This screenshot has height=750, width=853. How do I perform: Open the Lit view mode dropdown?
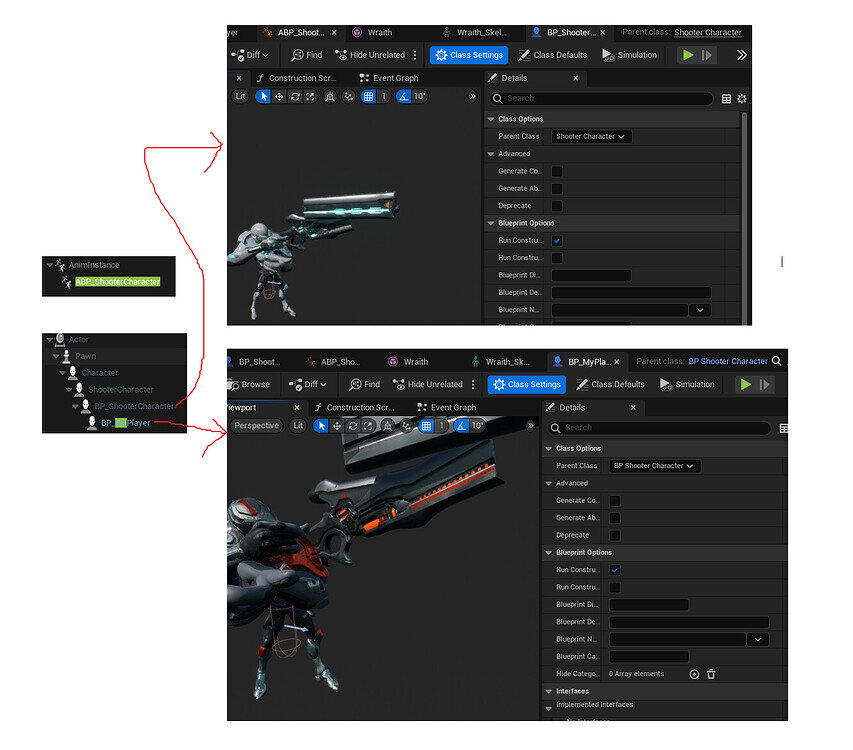pyautogui.click(x=238, y=97)
